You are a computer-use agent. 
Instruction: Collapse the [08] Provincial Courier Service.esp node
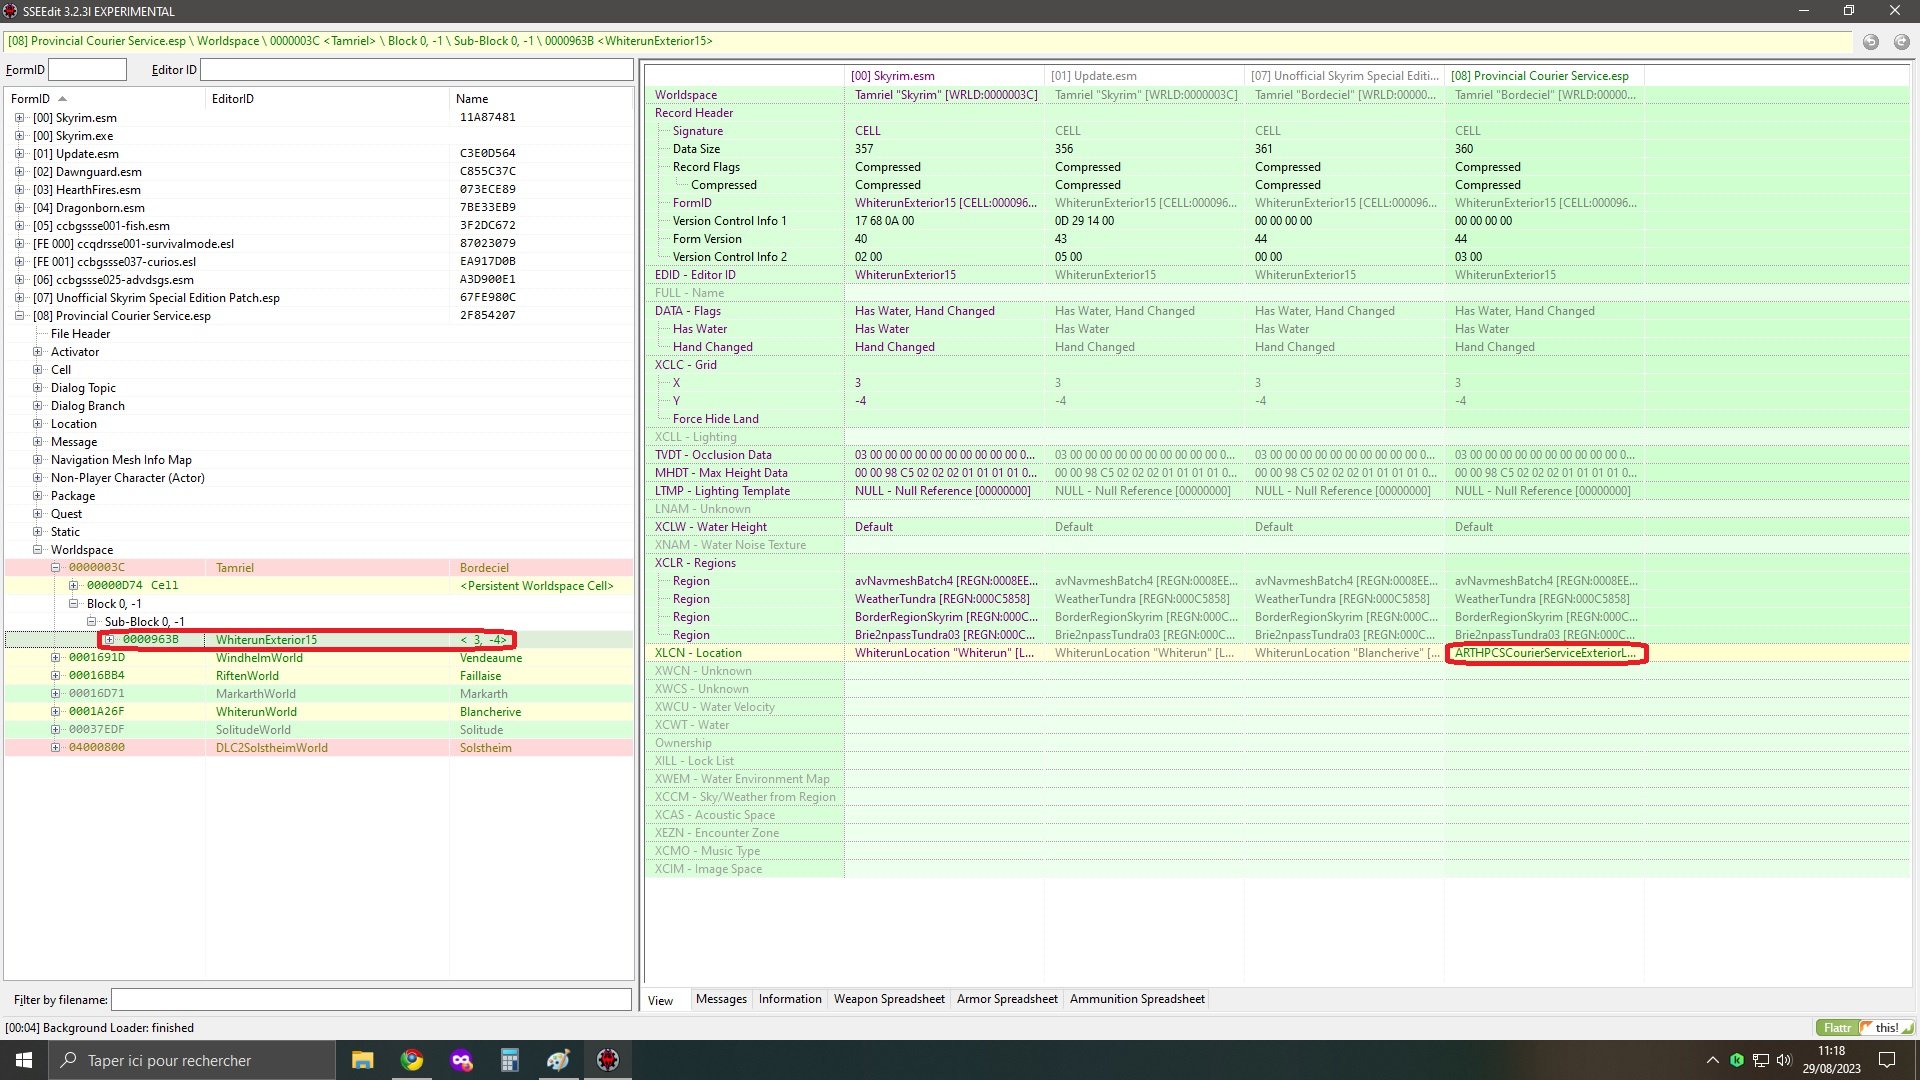pos(19,316)
